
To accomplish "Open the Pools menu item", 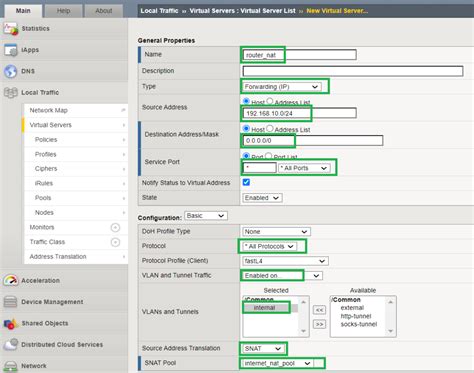I will [x=76, y=198].
